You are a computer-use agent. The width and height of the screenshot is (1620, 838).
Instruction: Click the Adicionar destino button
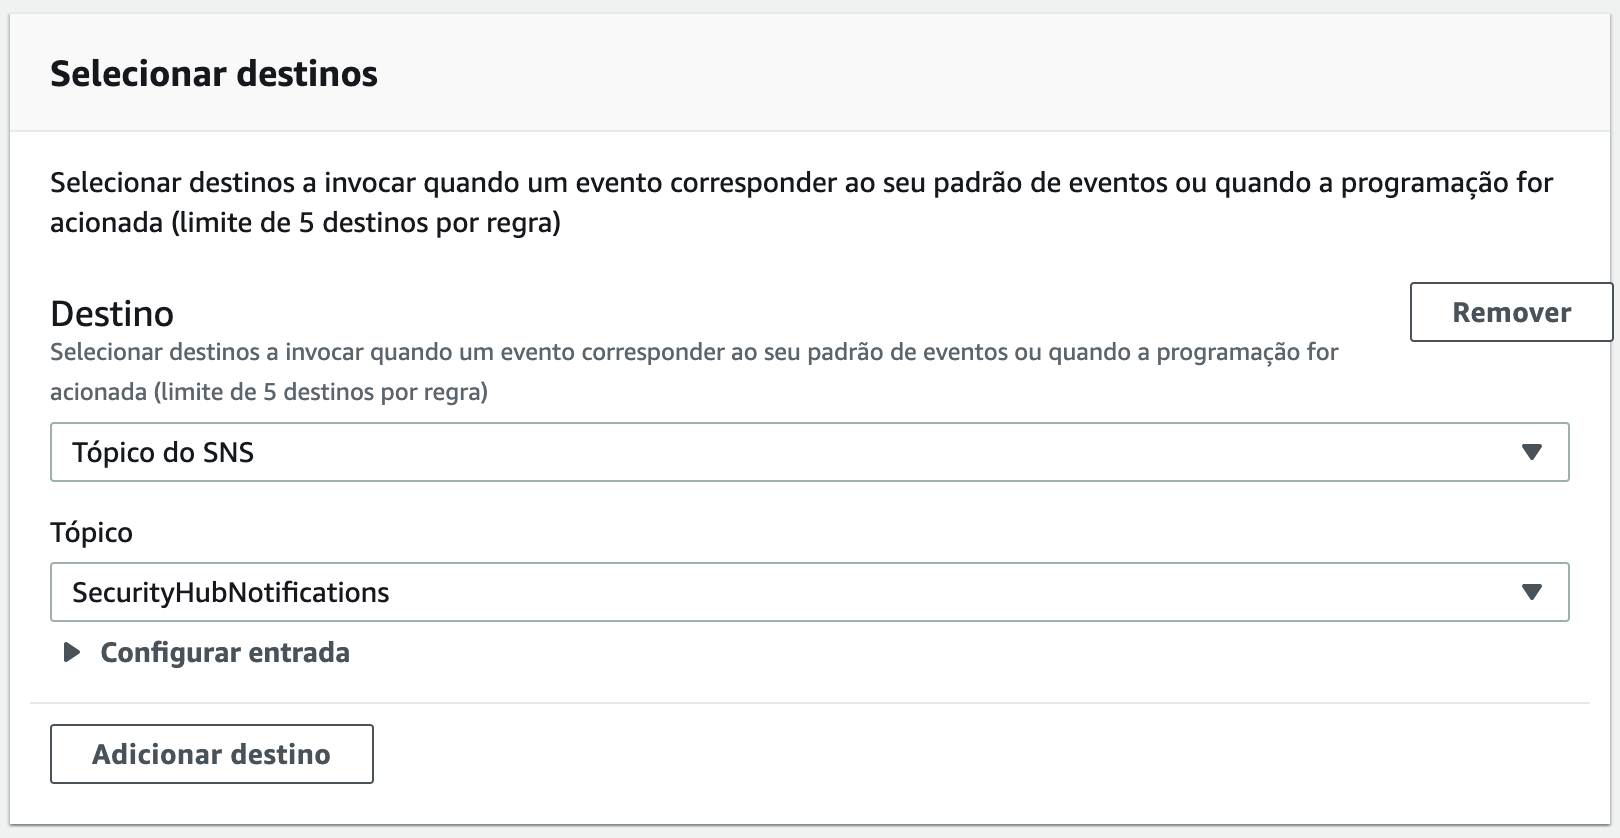point(211,754)
